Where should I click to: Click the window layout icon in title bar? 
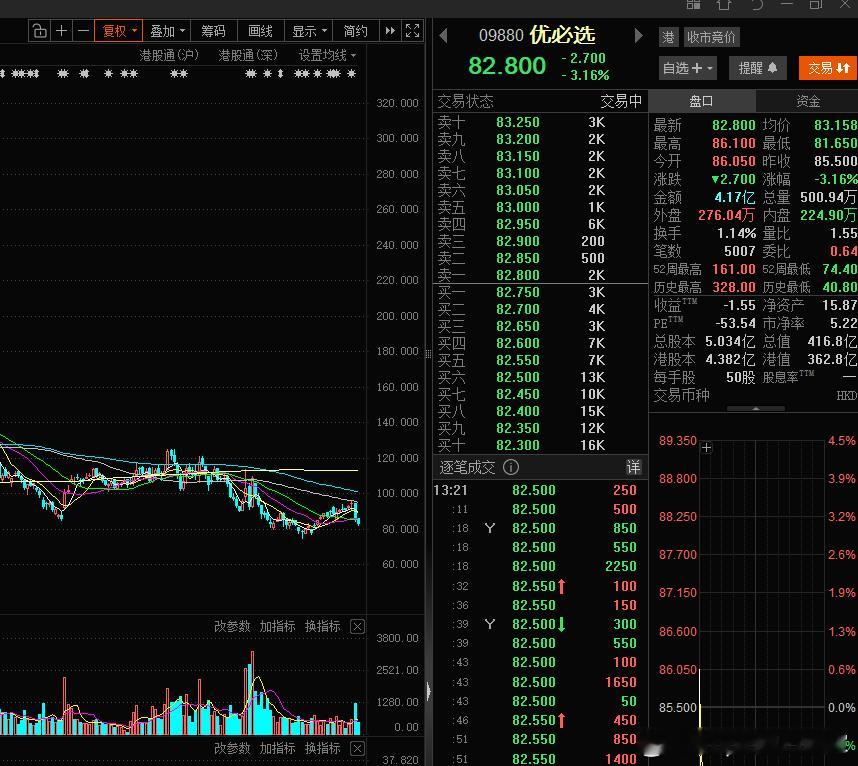click(x=693, y=4)
